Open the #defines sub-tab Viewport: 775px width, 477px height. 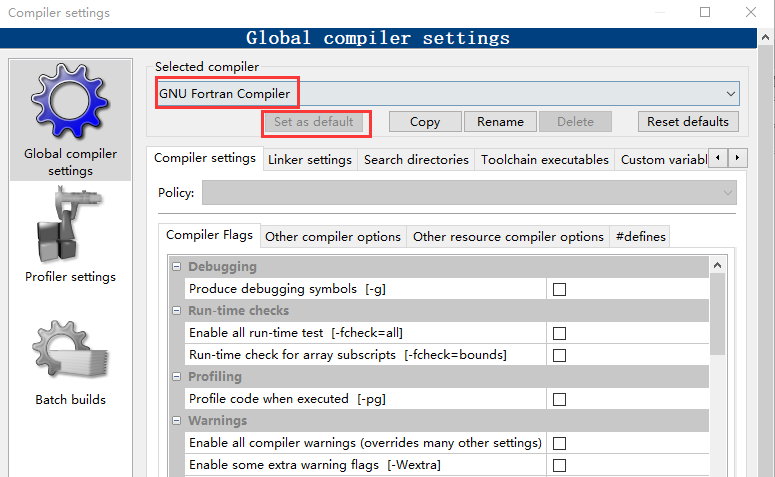(641, 237)
